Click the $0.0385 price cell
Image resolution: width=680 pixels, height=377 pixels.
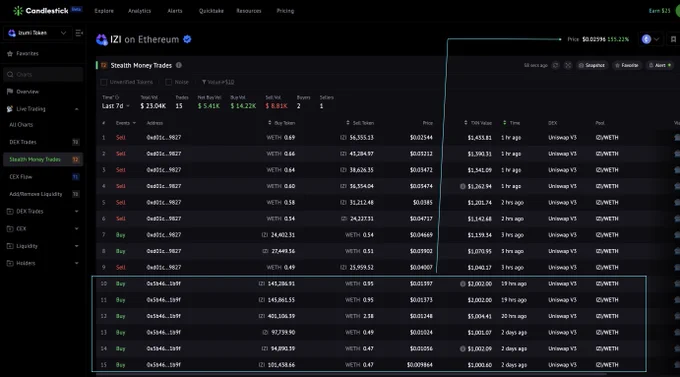click(x=423, y=203)
